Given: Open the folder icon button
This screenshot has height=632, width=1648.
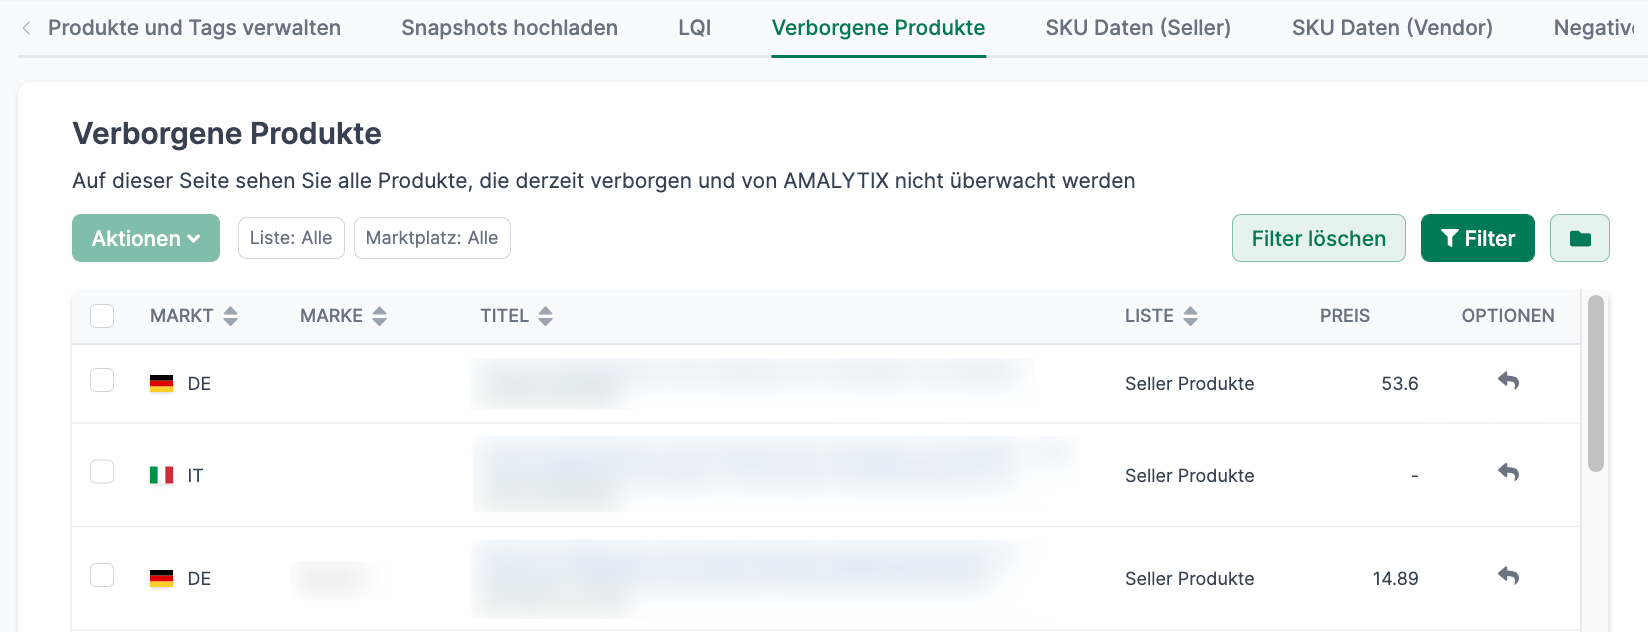Looking at the screenshot, I should (1579, 238).
